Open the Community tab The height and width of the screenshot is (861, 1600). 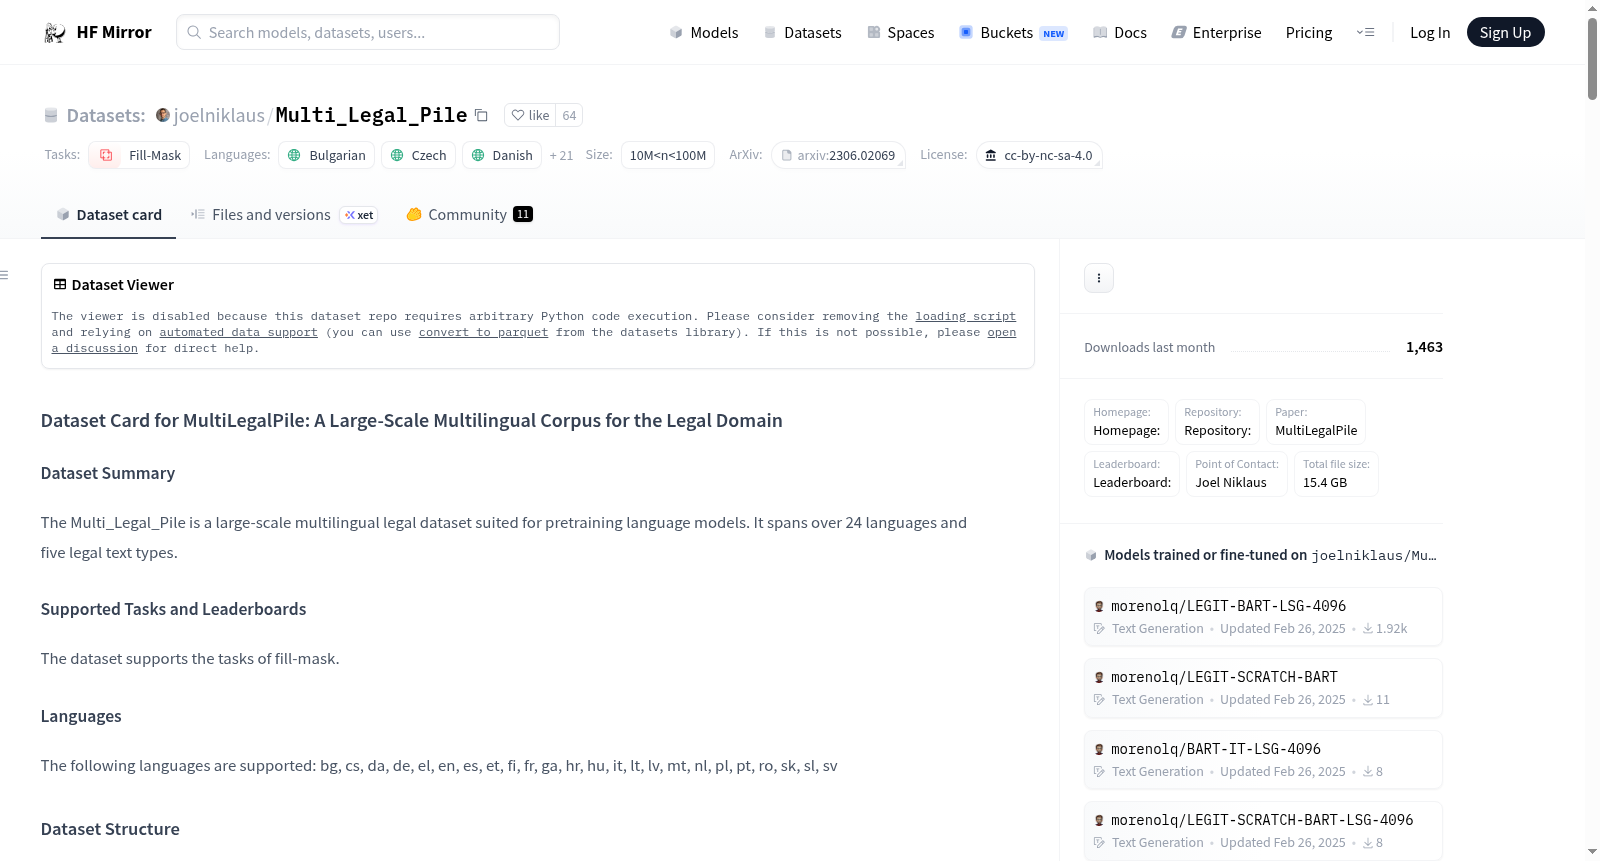point(469,214)
